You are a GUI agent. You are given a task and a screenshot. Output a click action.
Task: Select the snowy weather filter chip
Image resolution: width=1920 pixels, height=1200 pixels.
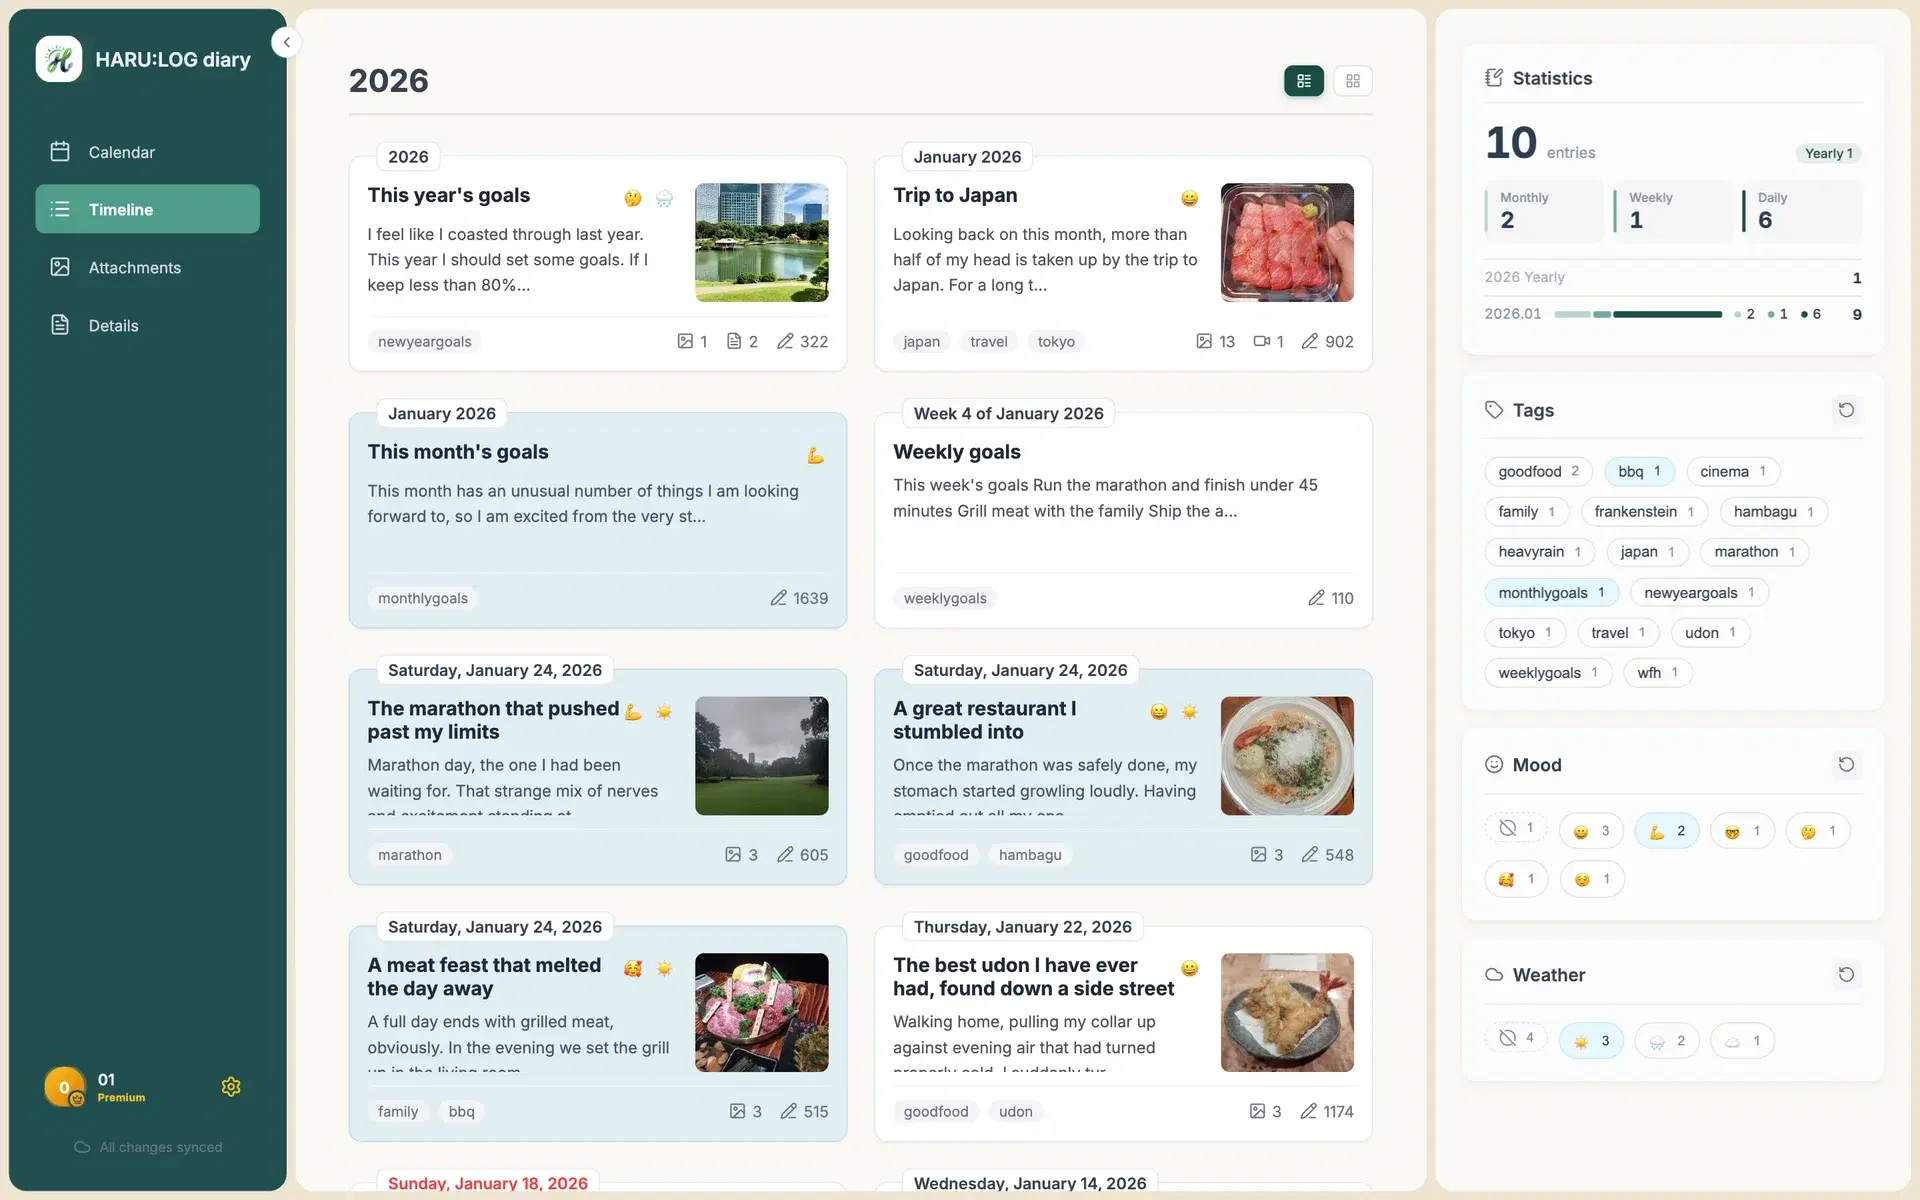click(1667, 1041)
